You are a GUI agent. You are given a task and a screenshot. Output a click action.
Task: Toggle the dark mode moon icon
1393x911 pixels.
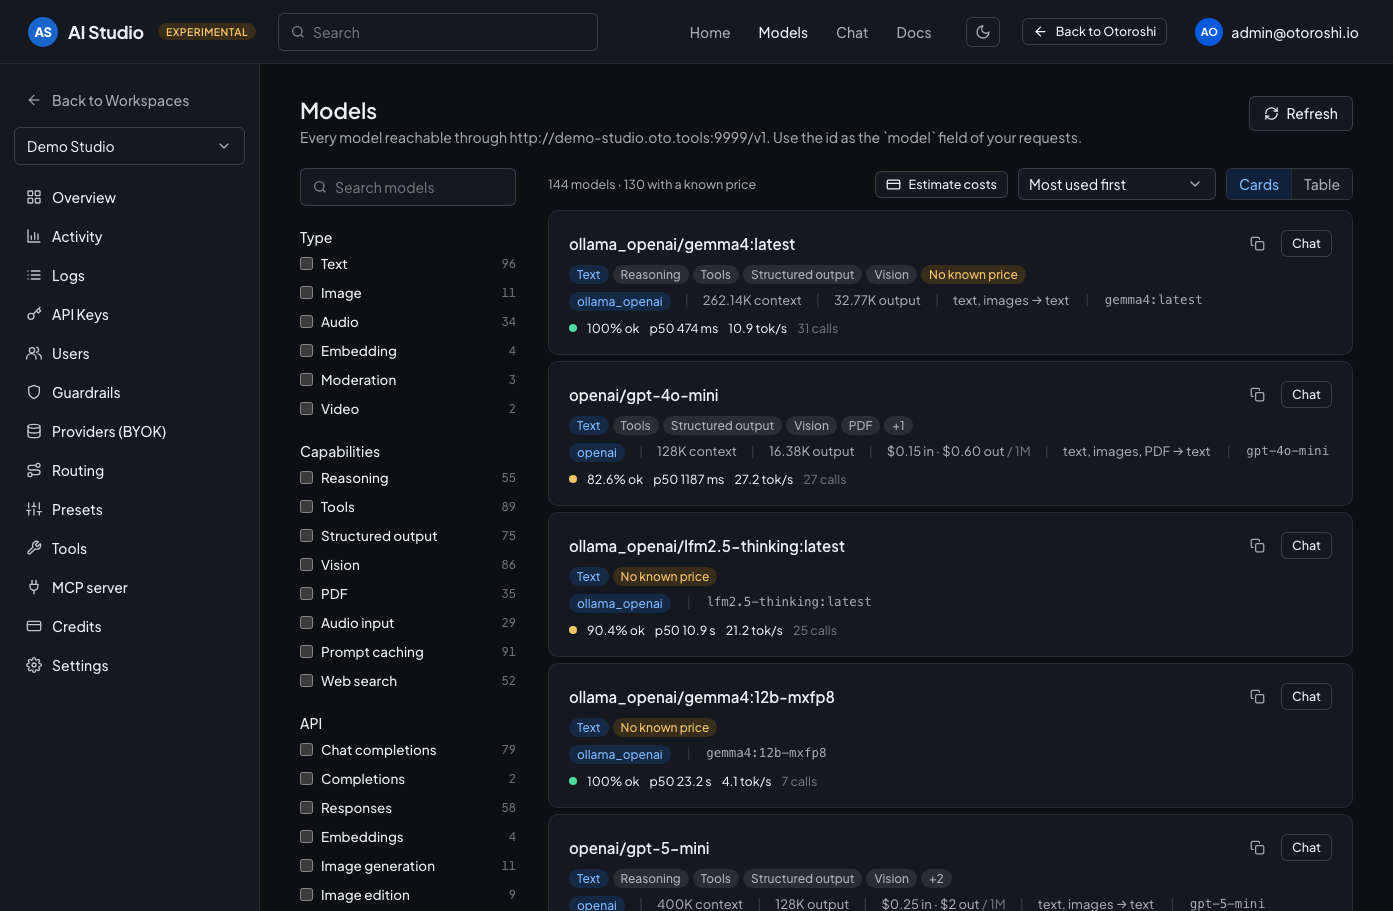[x=983, y=32]
